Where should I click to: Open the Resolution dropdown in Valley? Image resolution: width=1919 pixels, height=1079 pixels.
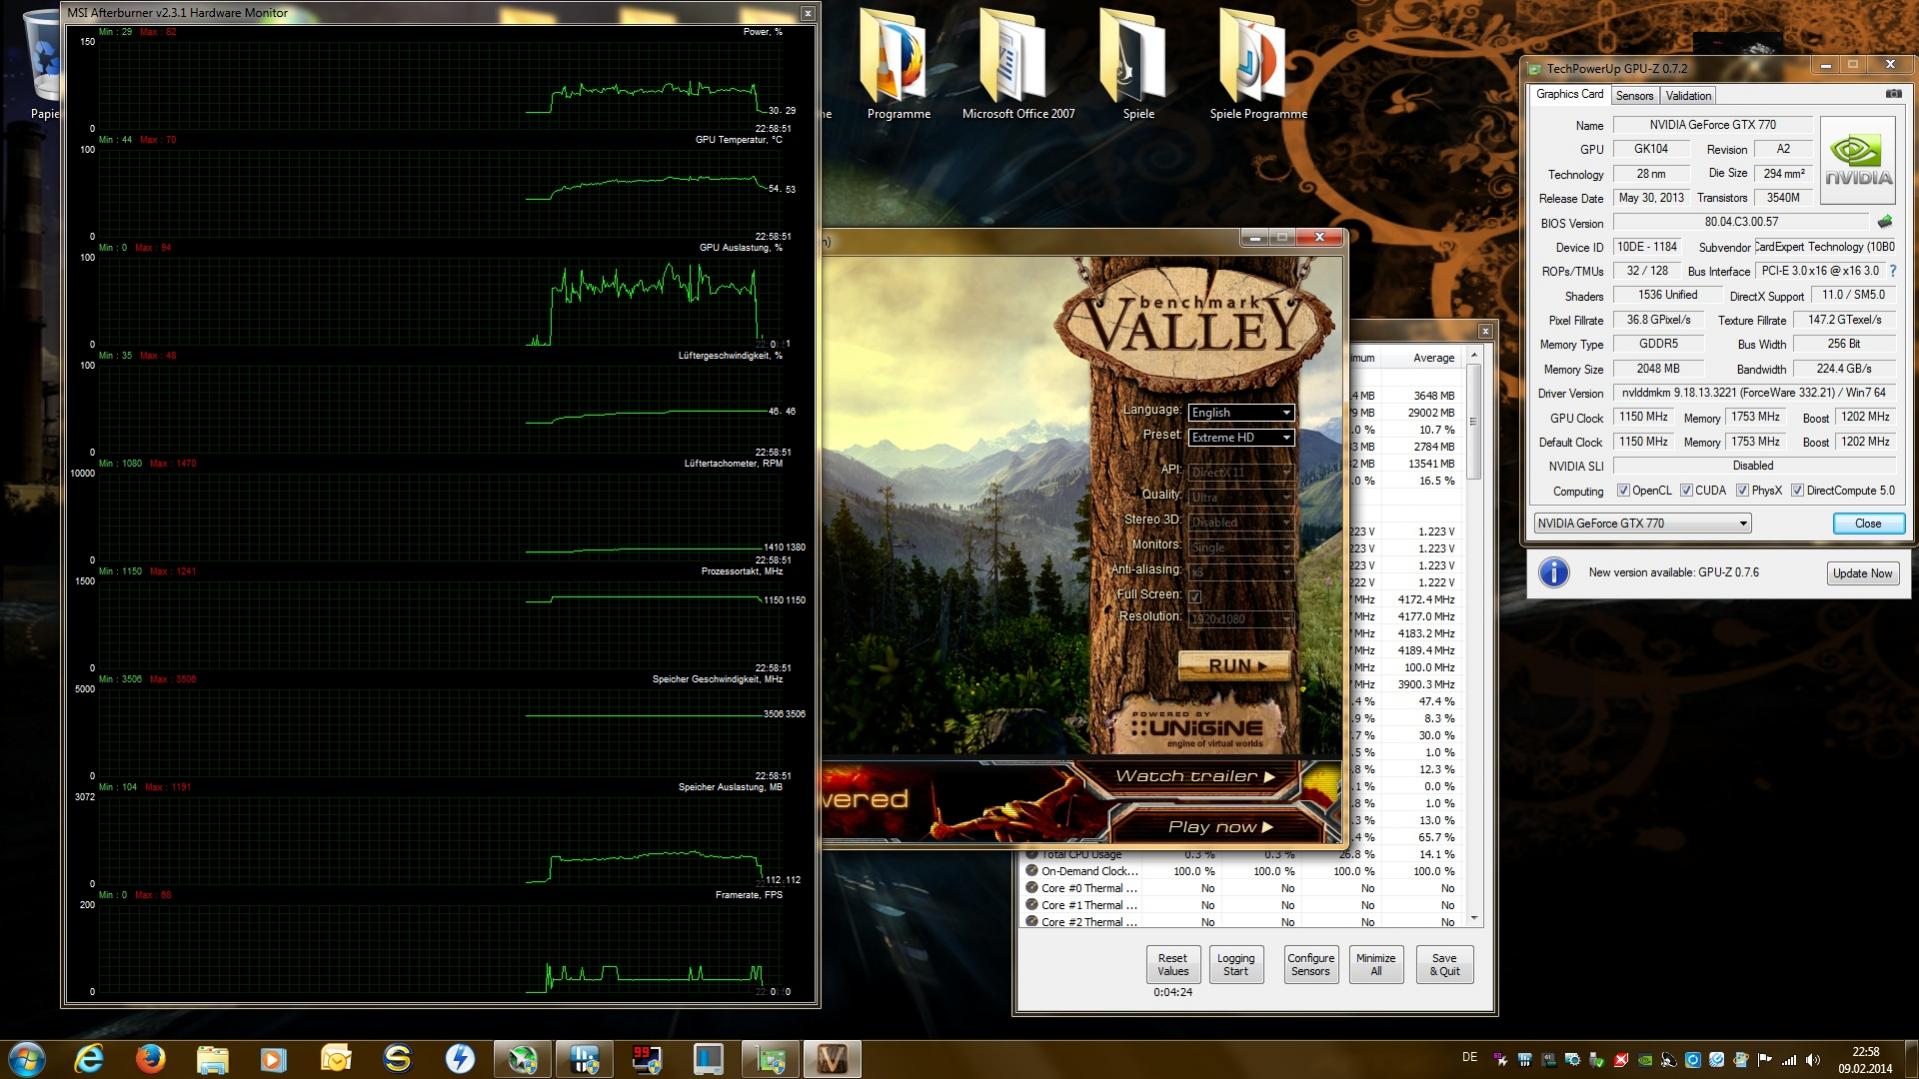(x=1240, y=619)
